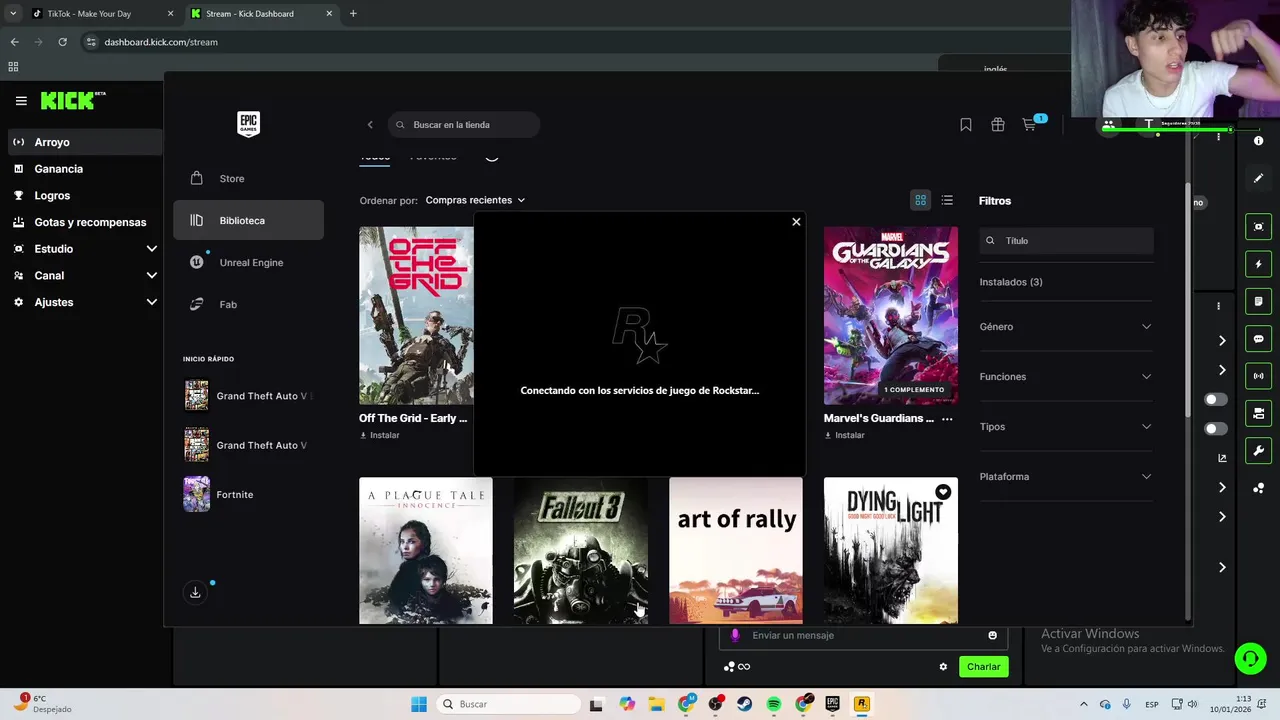
Task: Click the Kick info icon
Action: (x=1258, y=141)
